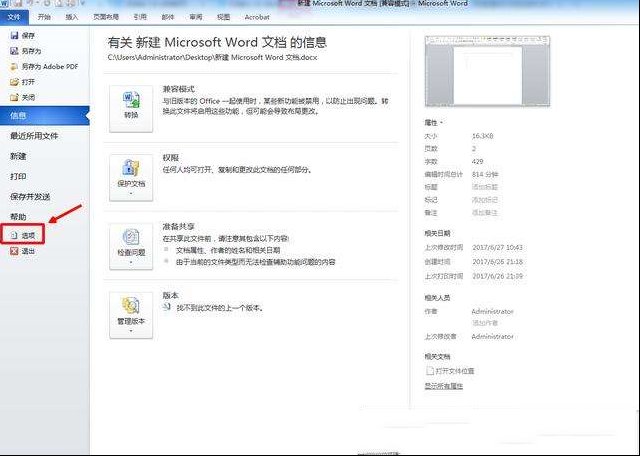The image size is (640, 456).
Task: Click the 创建时间 2017/6/26 21:18 value
Action: point(497,262)
